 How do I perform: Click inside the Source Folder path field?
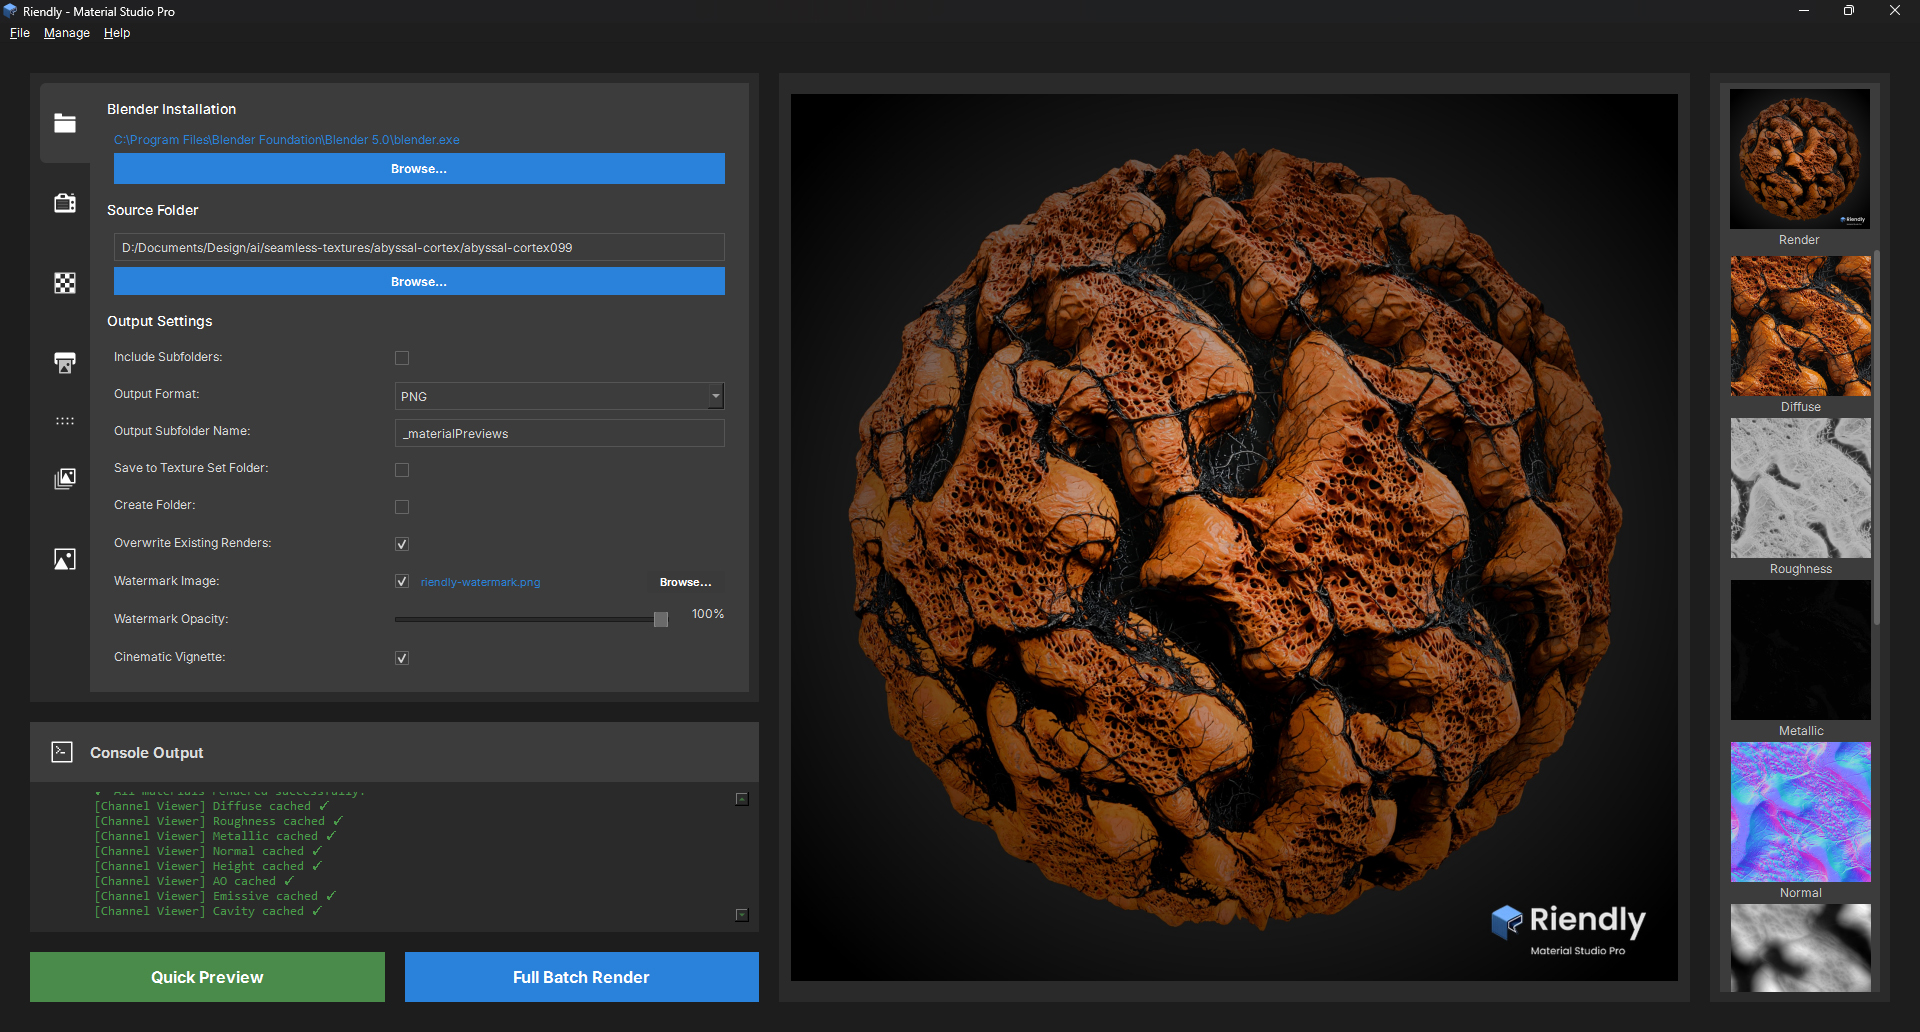419,247
